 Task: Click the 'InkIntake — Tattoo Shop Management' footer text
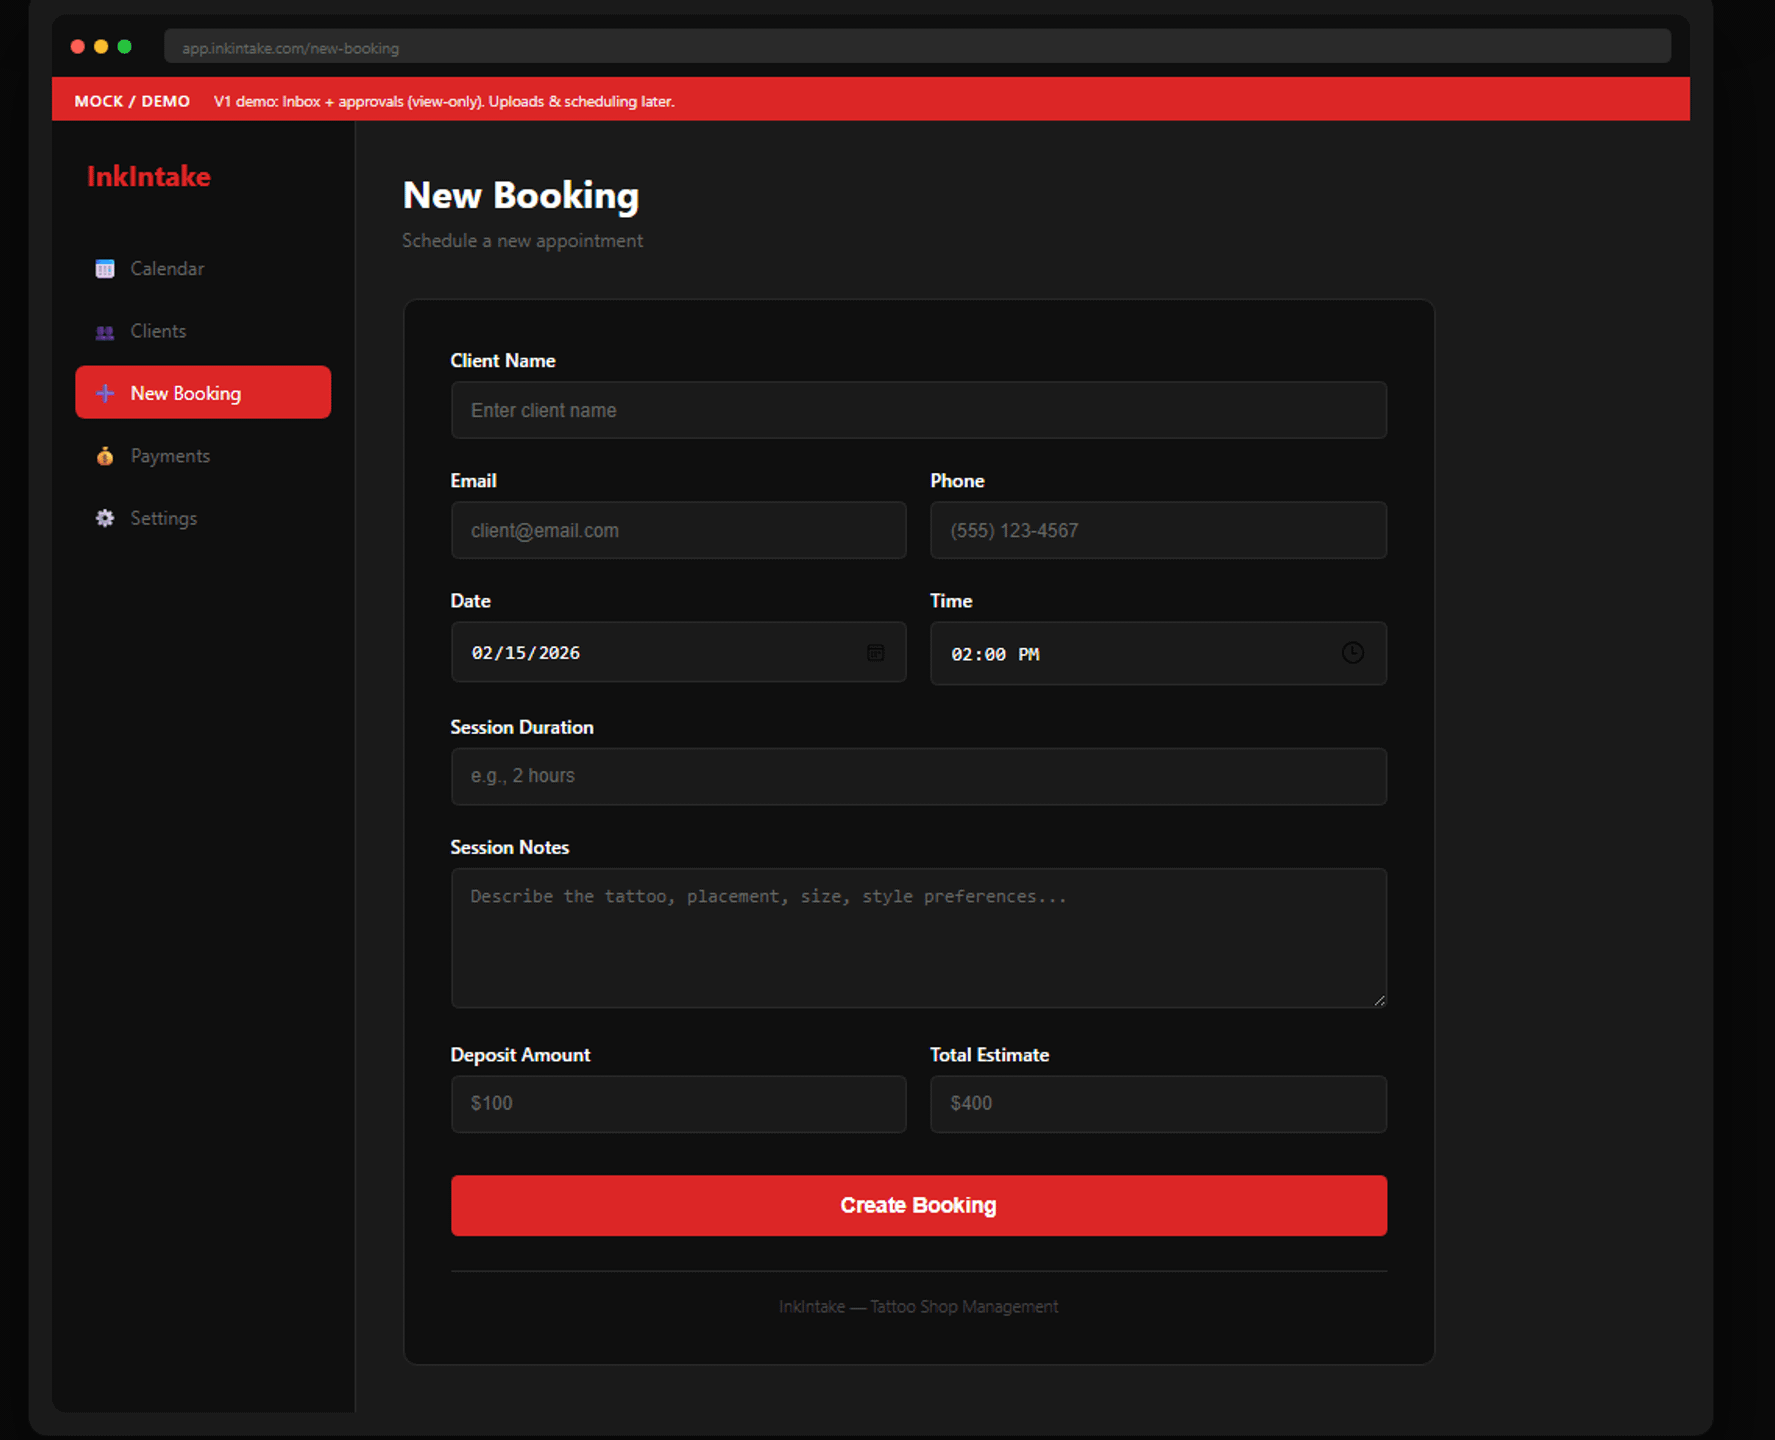tap(918, 1307)
